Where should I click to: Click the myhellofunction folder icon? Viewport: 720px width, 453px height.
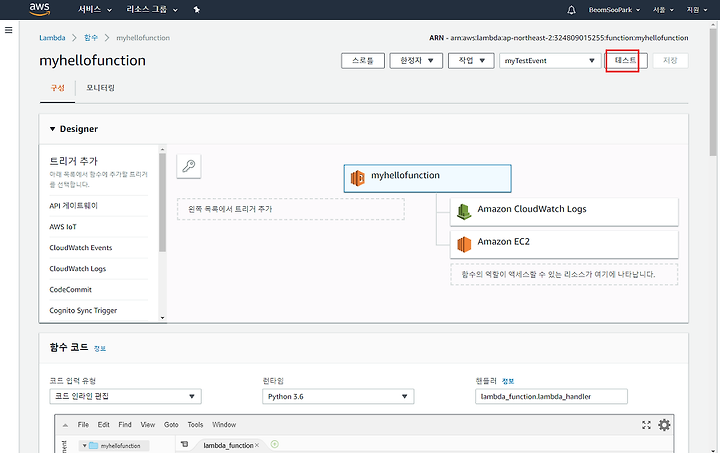94,446
